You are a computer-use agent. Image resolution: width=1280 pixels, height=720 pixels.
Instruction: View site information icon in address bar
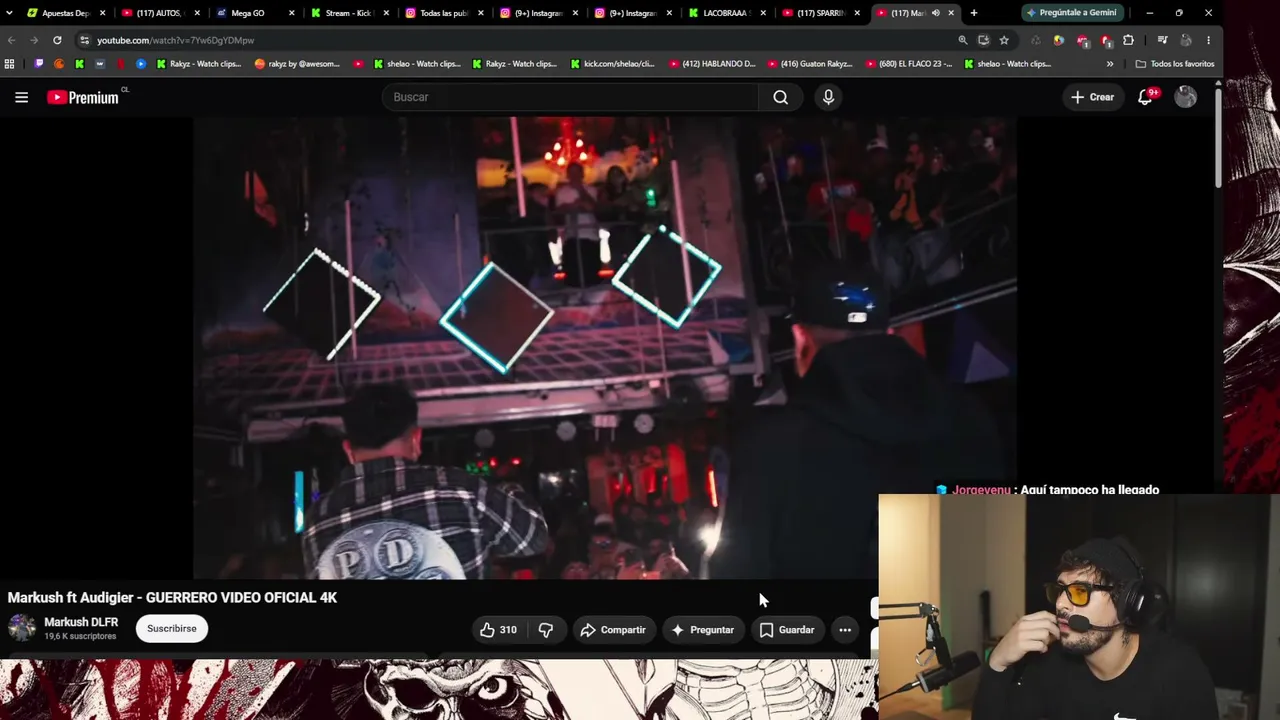point(84,40)
